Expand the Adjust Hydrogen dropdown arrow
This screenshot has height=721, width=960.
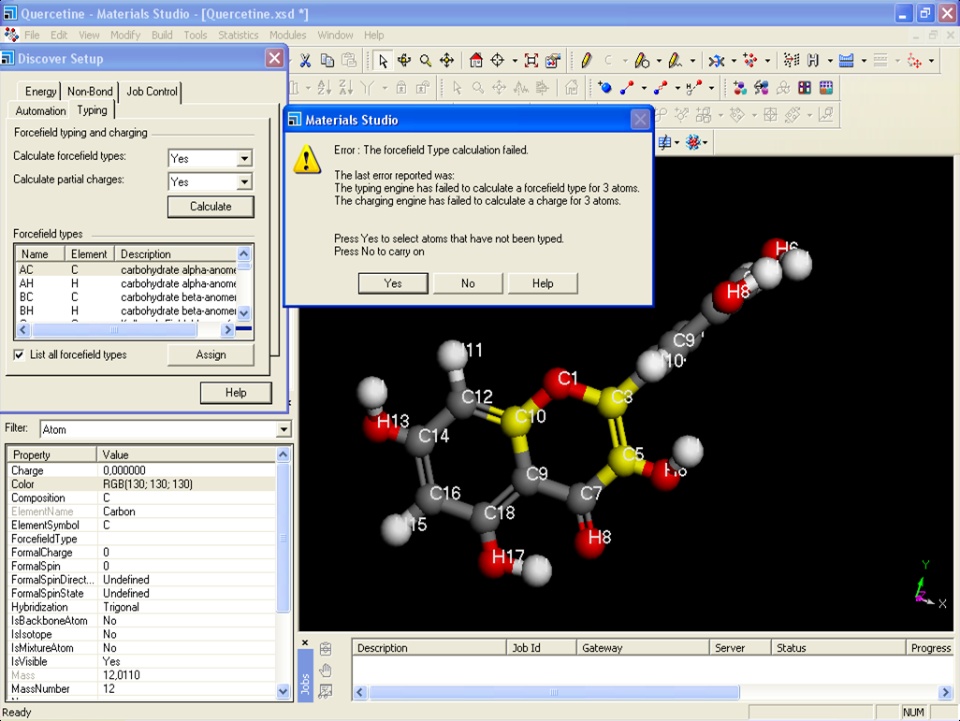[x=830, y=61]
